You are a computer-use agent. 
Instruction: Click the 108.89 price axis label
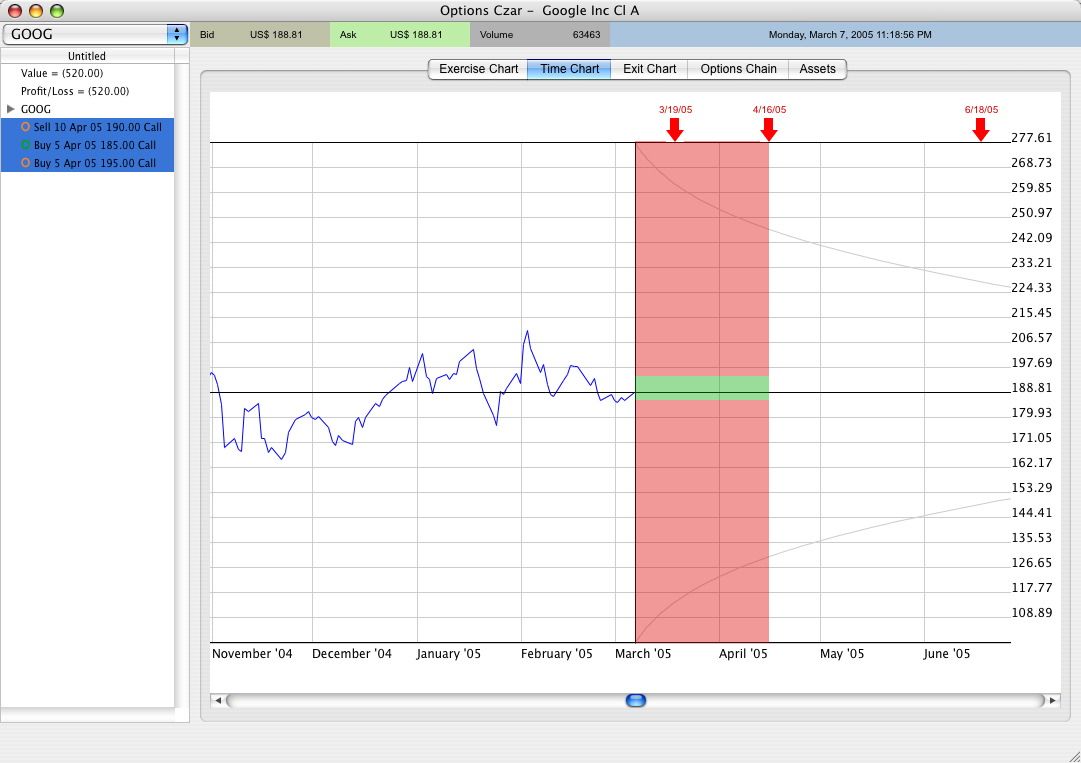pyautogui.click(x=1031, y=612)
